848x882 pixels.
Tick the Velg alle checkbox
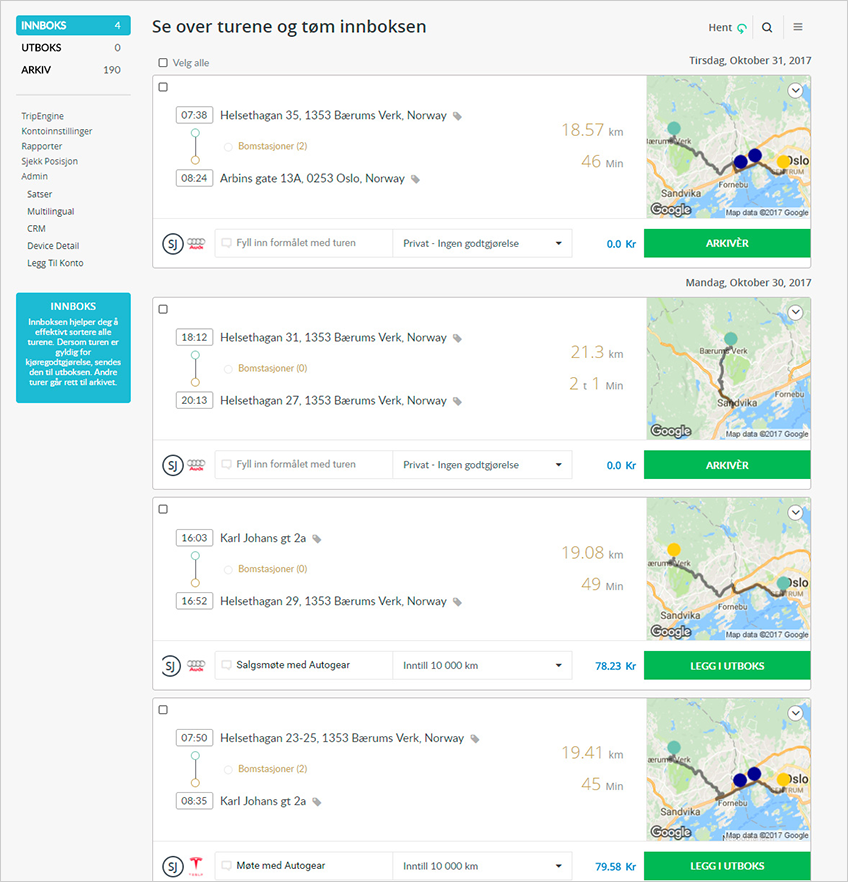click(x=163, y=63)
